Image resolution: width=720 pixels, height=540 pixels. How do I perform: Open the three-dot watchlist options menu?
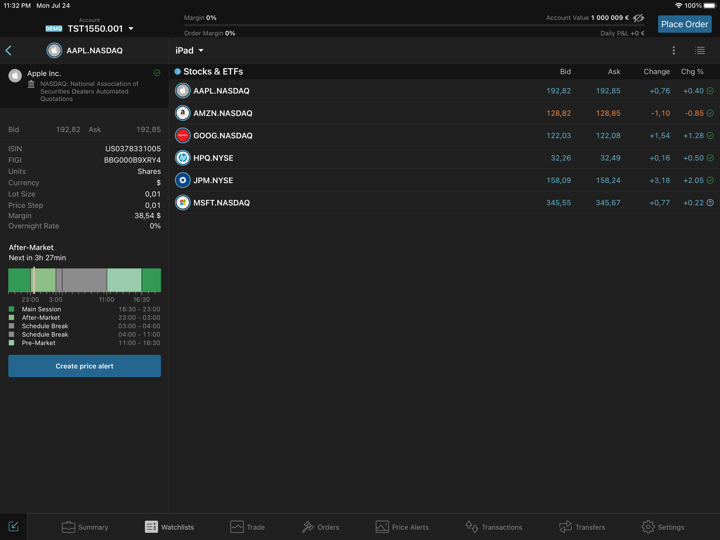tap(673, 51)
